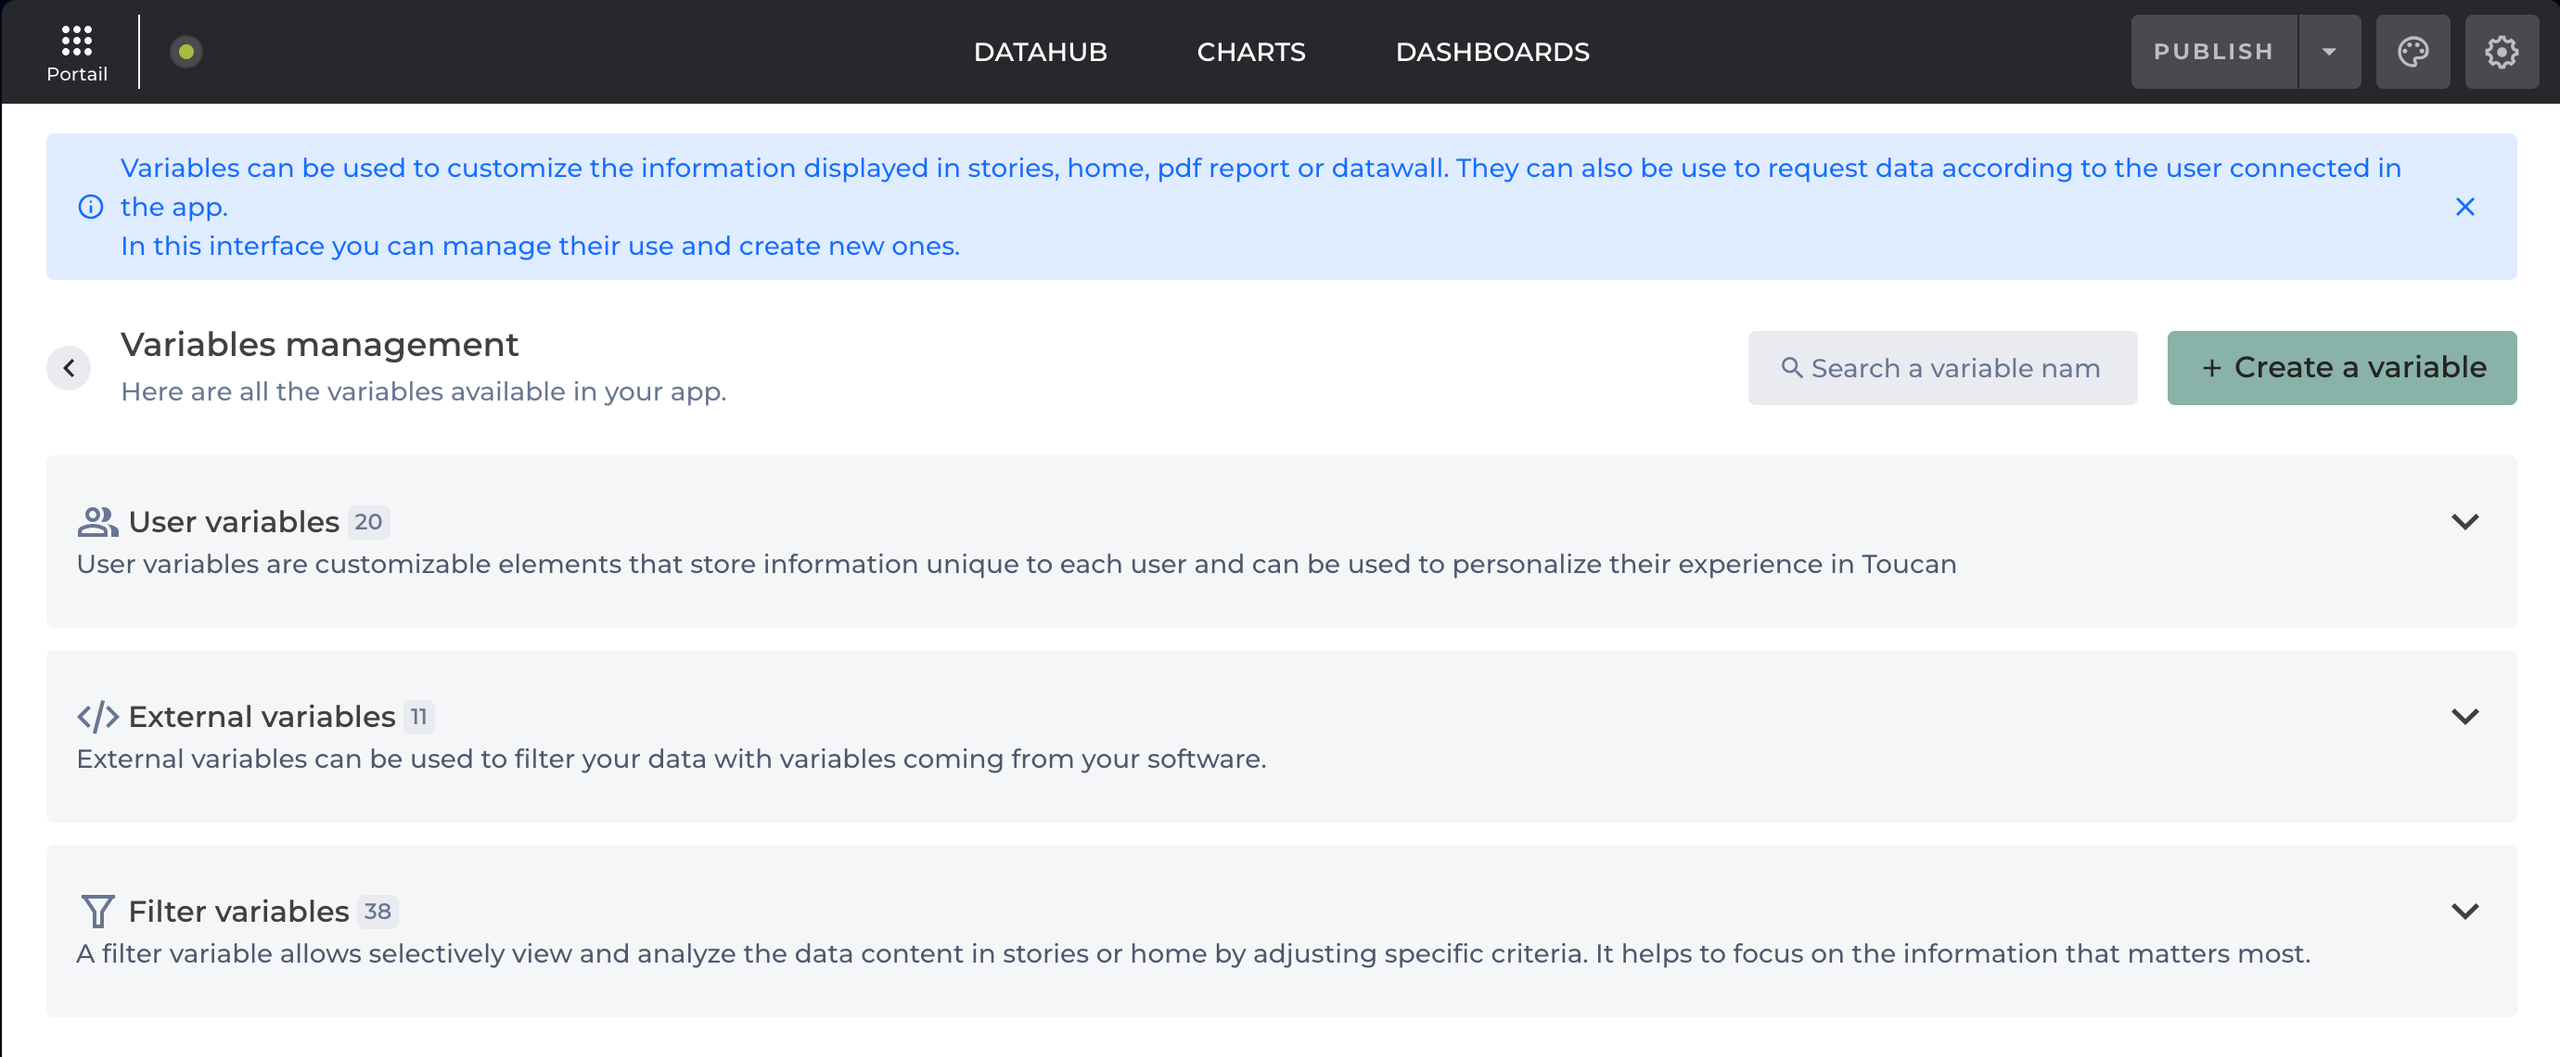Open the theme palette icon
The image size is (2560, 1057).
[x=2412, y=52]
